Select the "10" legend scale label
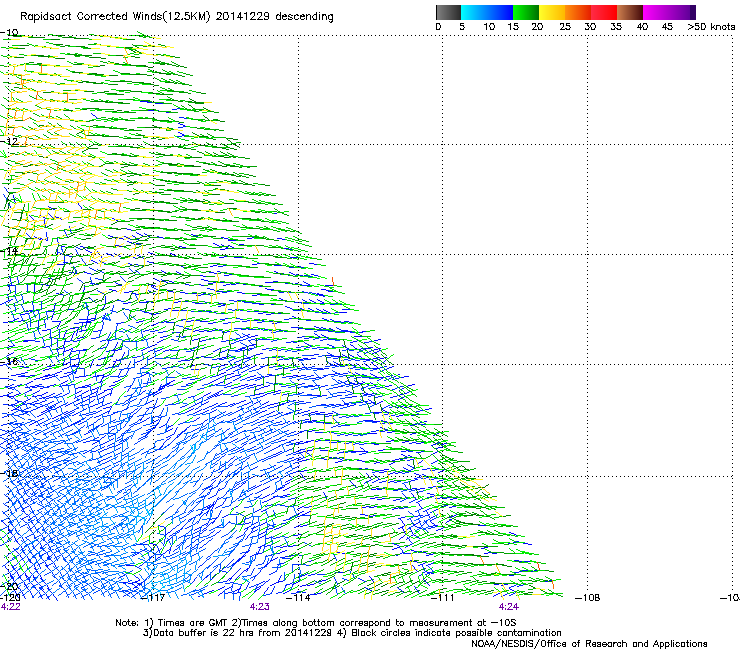 tap(489, 27)
